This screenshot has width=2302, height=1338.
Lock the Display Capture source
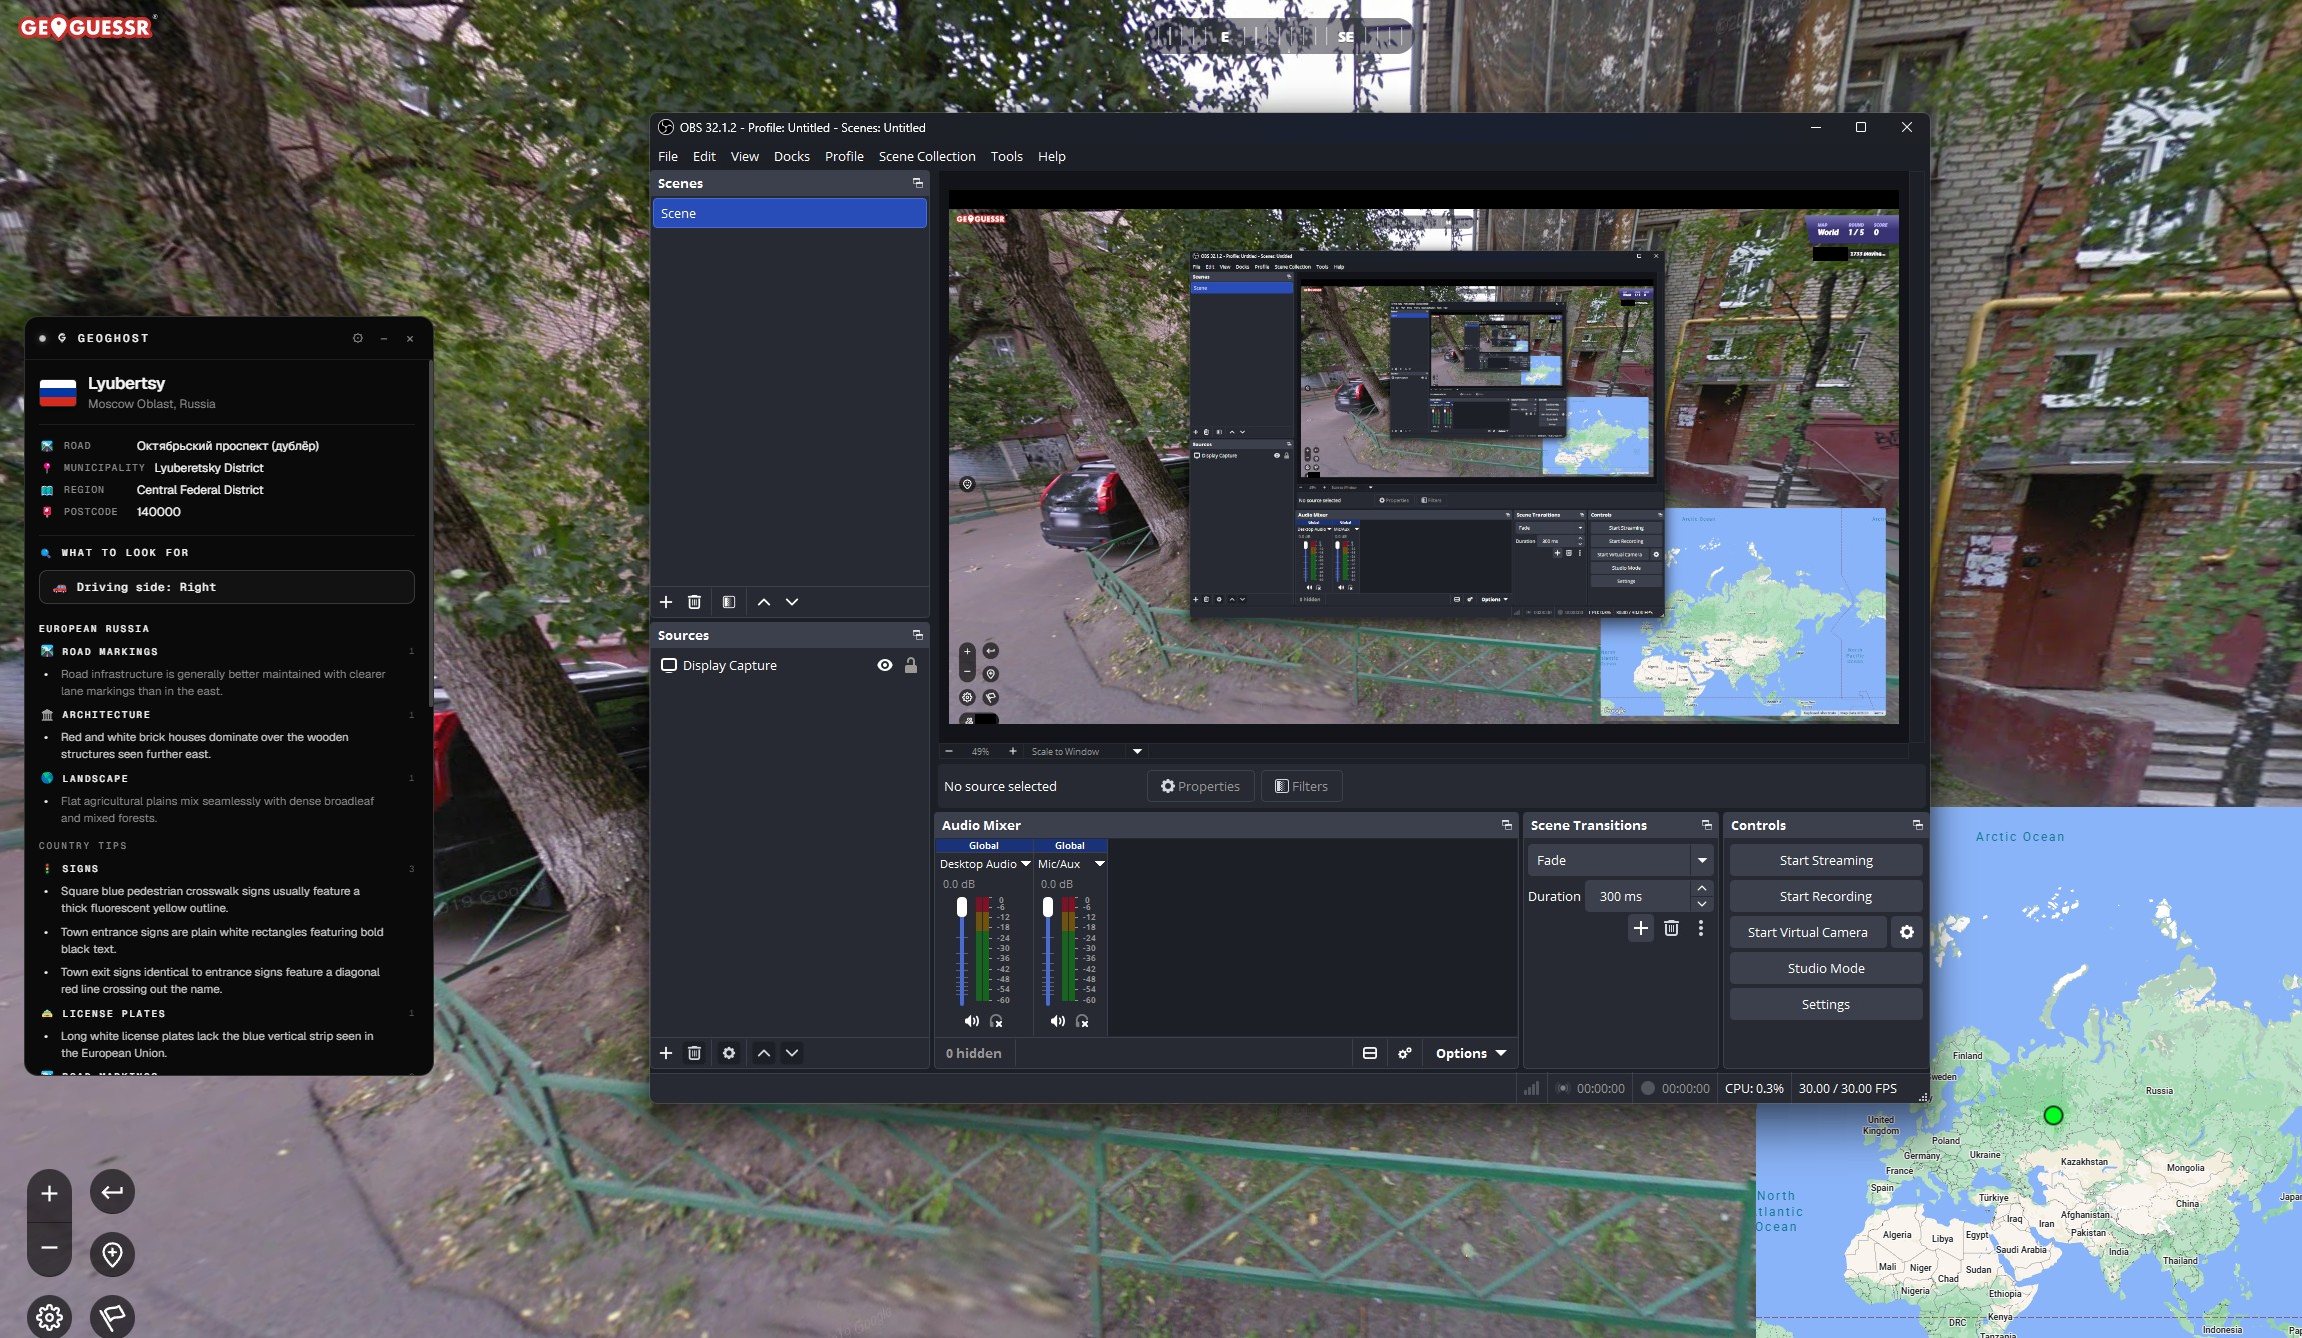click(x=911, y=665)
